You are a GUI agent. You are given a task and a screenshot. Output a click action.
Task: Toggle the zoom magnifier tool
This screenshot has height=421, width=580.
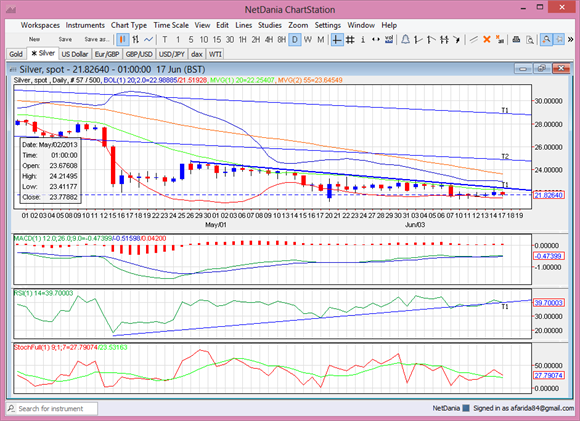[x=546, y=39]
